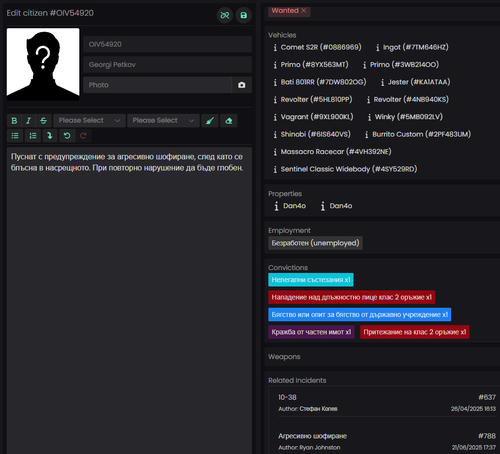
Task: Click the eraser clear-format icon
Action: 229,121
